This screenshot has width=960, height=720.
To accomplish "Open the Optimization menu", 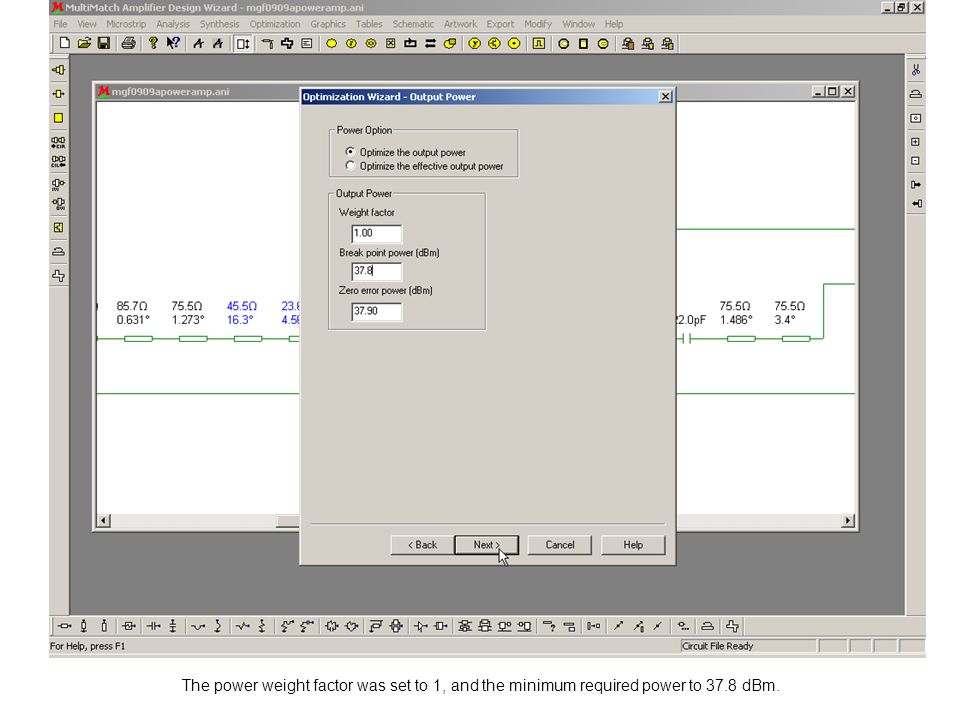I will (x=275, y=24).
